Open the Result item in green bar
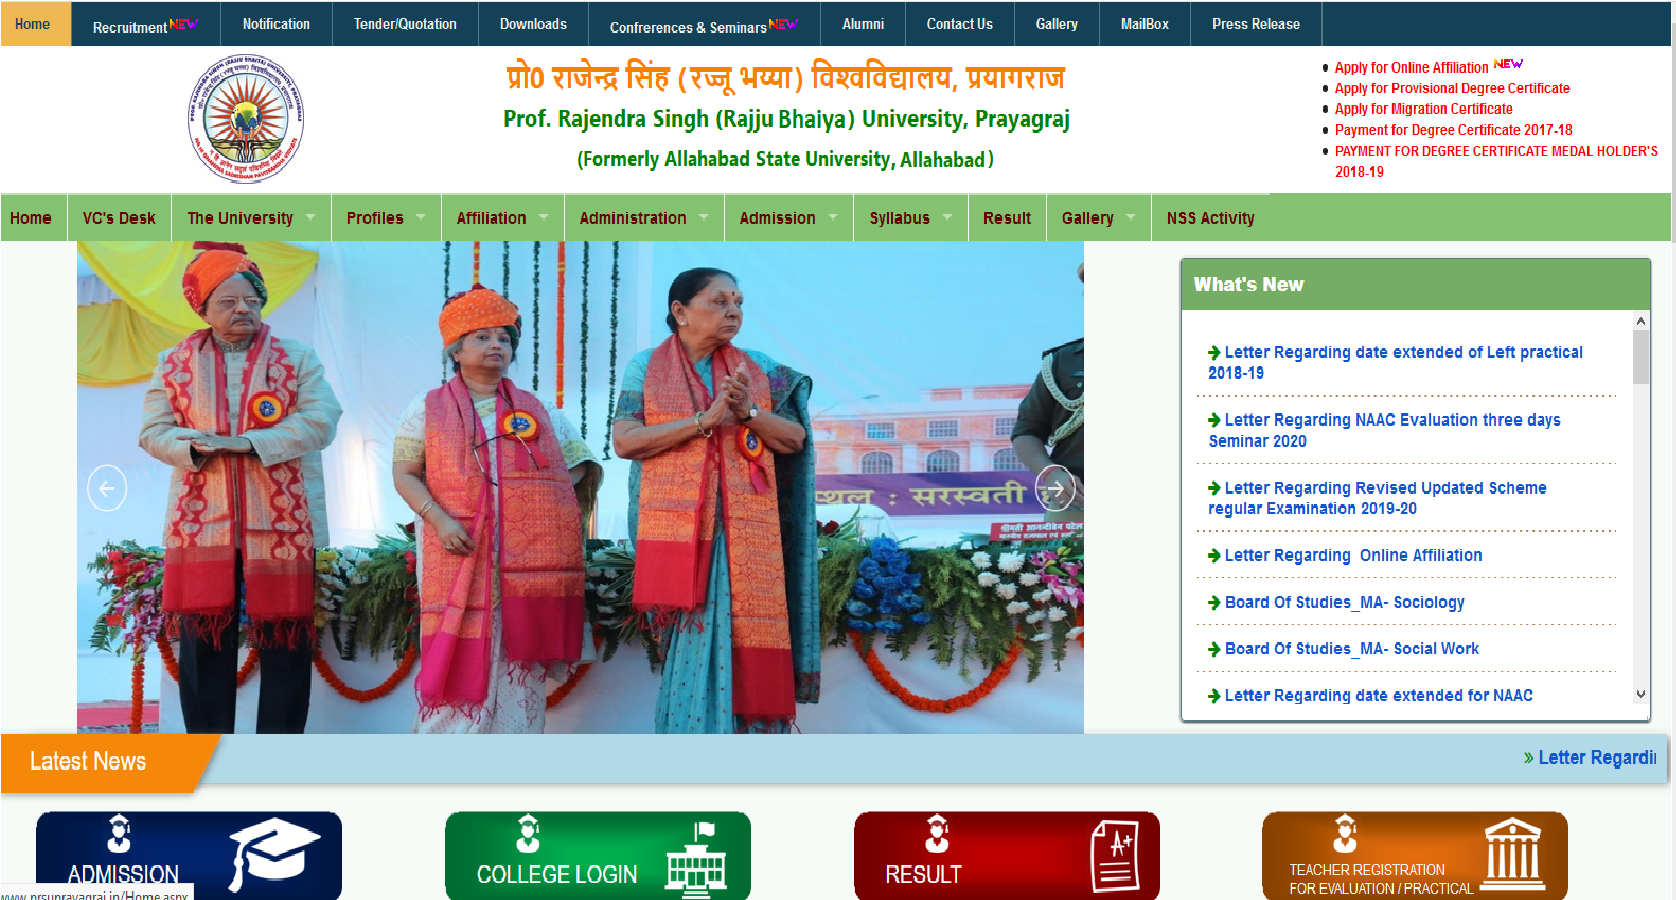Image resolution: width=1676 pixels, height=900 pixels. coord(1007,218)
